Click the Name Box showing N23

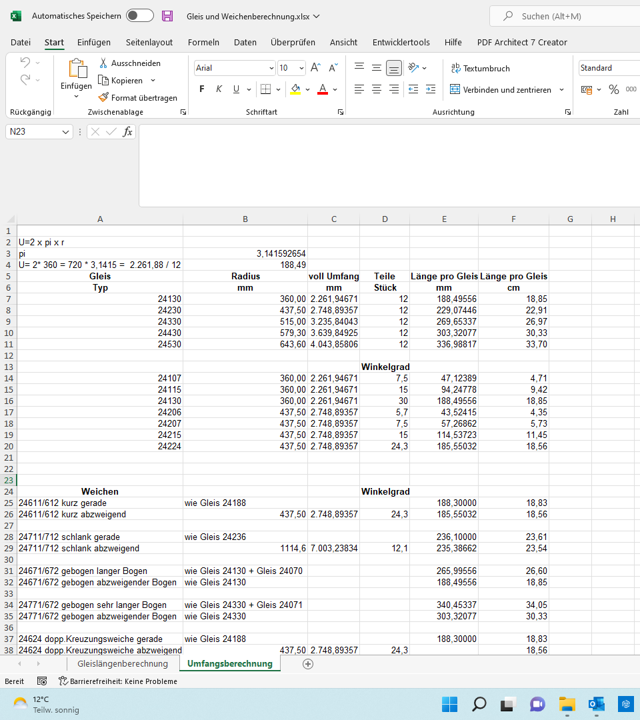point(39,132)
